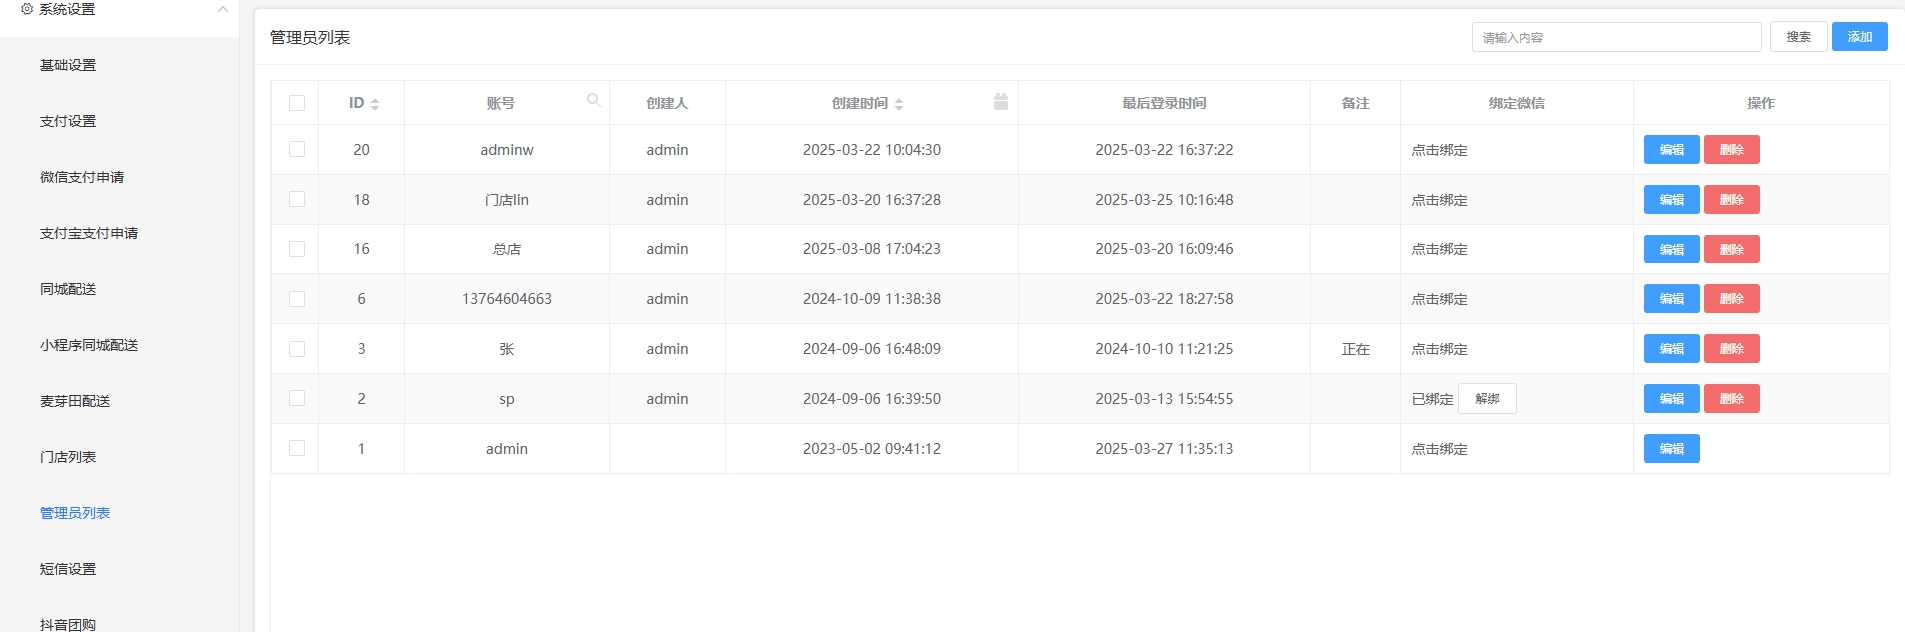Image resolution: width=1905 pixels, height=632 pixels.
Task: Navigate to 微信支付申请 in sidebar
Action: coord(82,177)
